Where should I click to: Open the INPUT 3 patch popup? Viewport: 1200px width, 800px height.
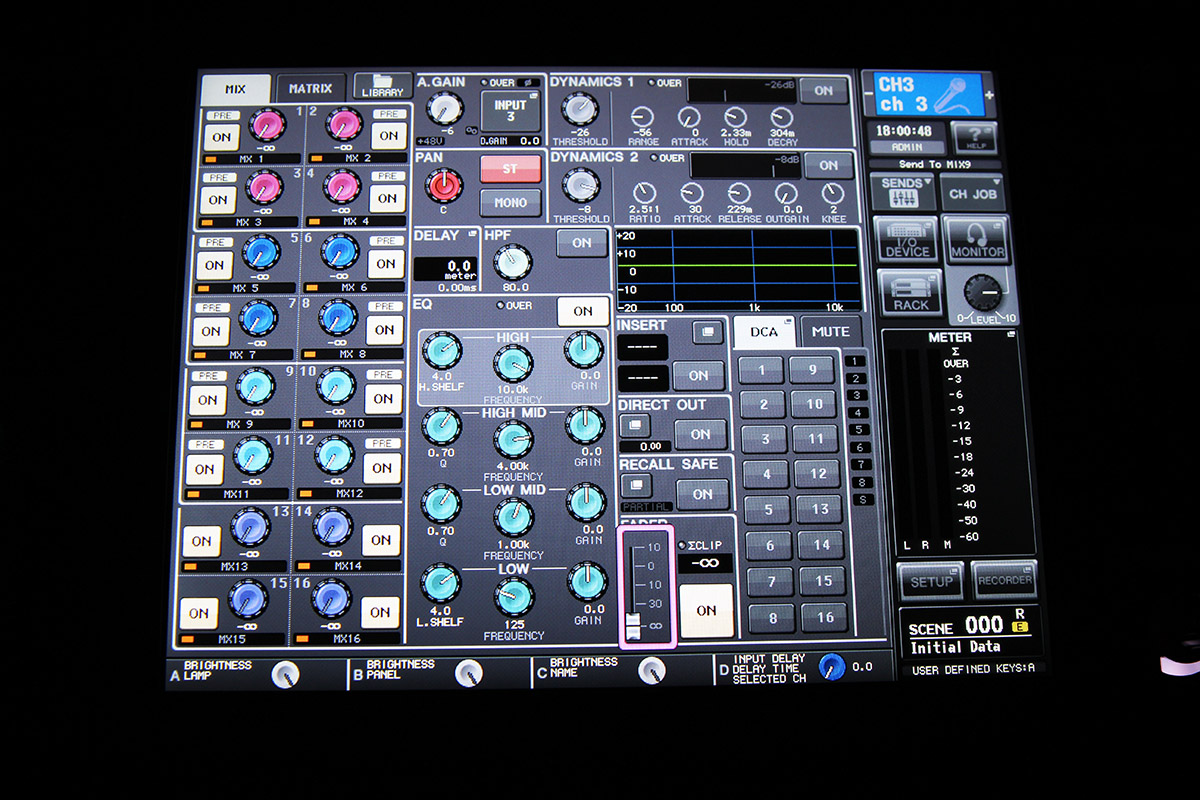click(x=509, y=111)
